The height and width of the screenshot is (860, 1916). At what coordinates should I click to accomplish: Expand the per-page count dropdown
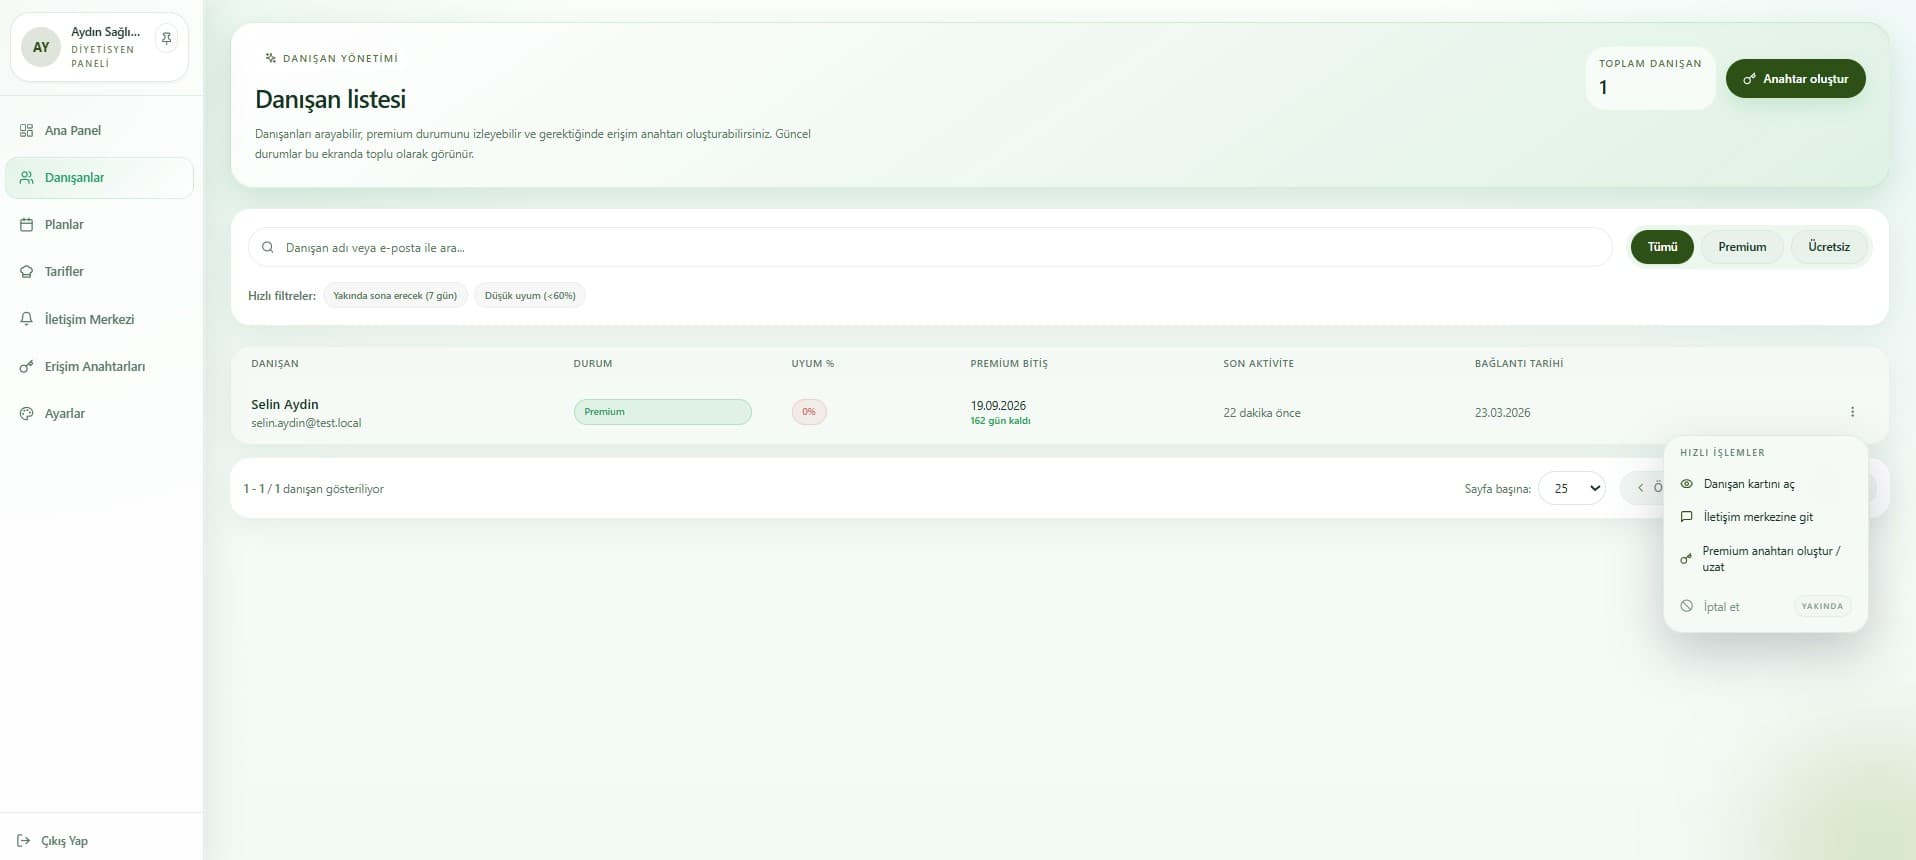tap(1571, 488)
